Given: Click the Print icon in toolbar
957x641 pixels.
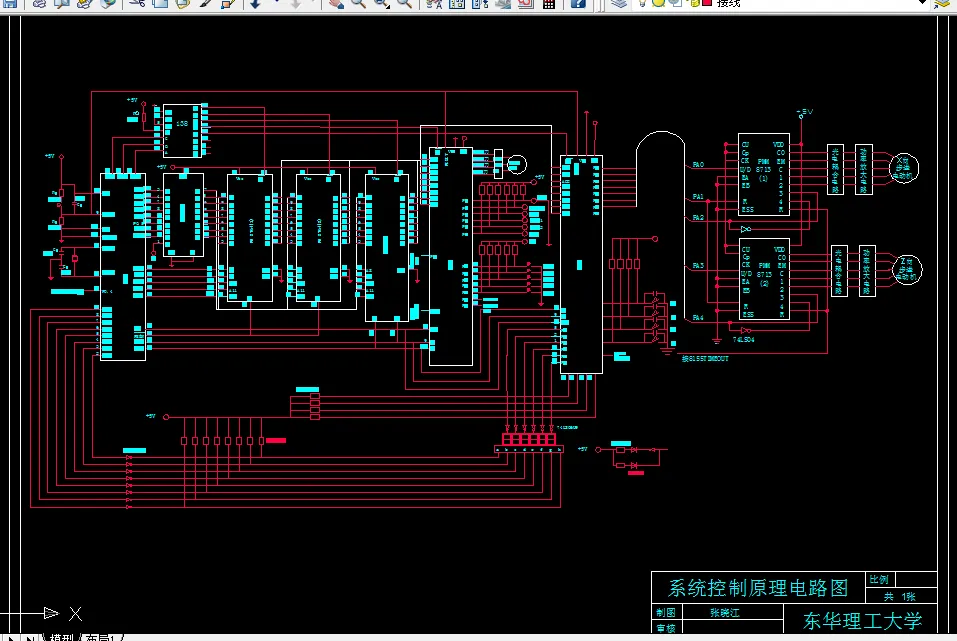Looking at the screenshot, I should coord(38,4).
